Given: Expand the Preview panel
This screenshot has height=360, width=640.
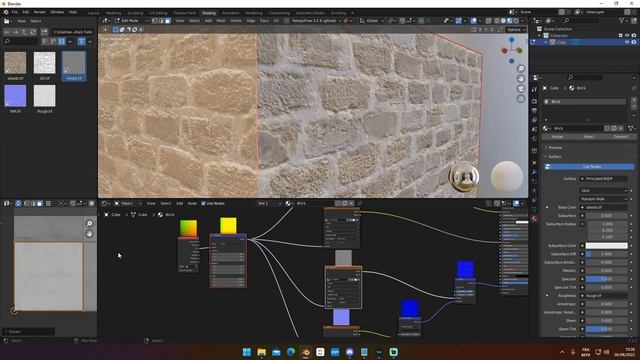Looking at the screenshot, I should [x=555, y=148].
